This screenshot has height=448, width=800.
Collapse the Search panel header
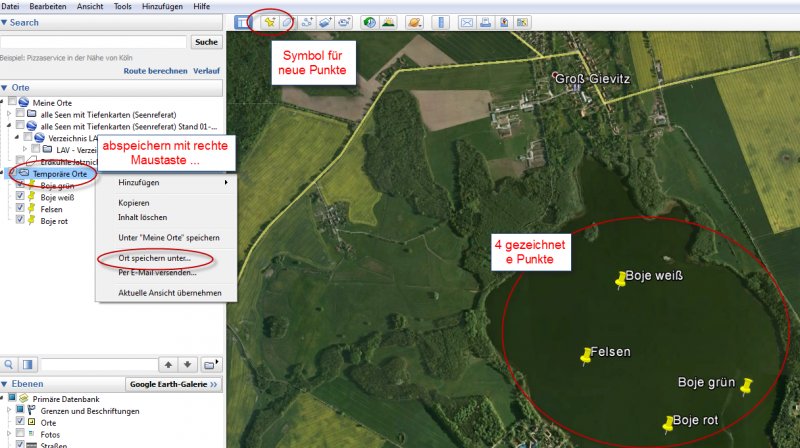coord(111,22)
